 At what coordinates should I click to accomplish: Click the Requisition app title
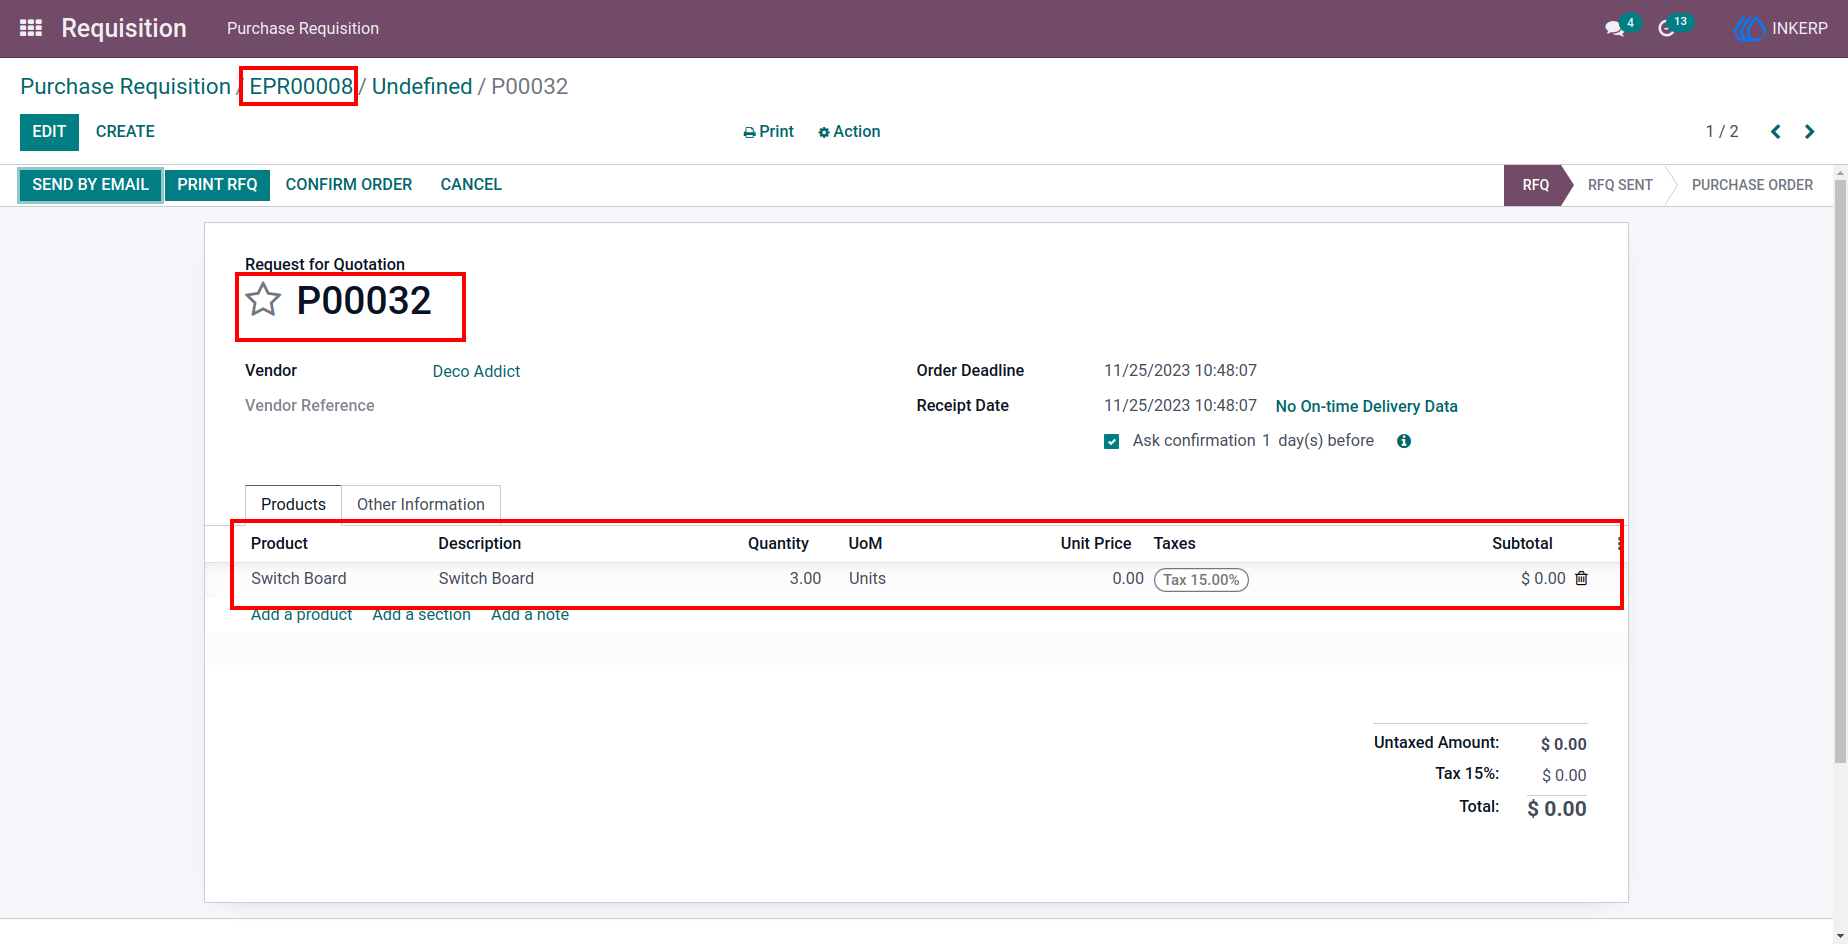124,28
